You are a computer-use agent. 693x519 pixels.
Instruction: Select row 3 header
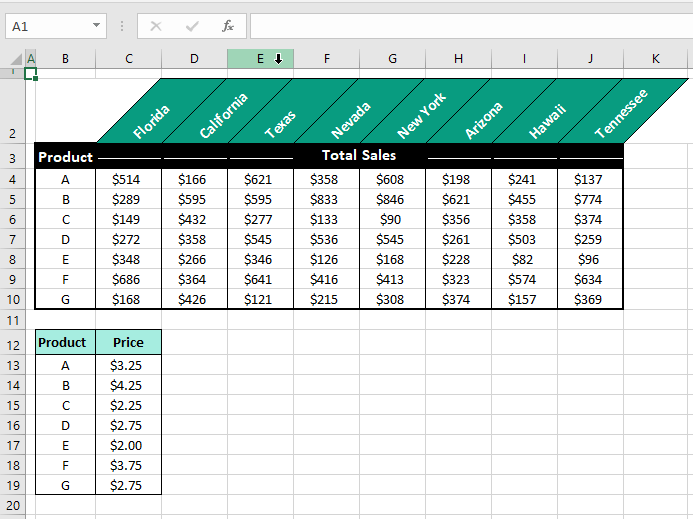click(x=12, y=157)
